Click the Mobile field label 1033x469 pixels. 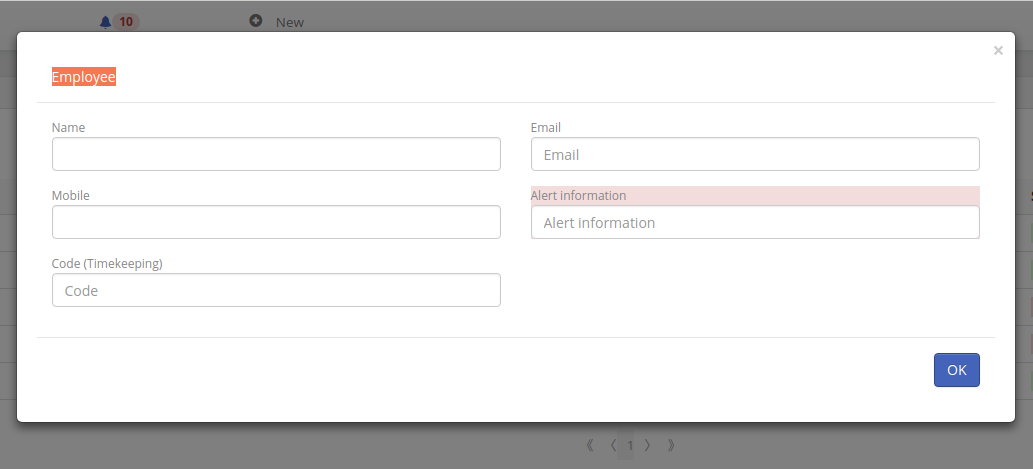tap(70, 196)
